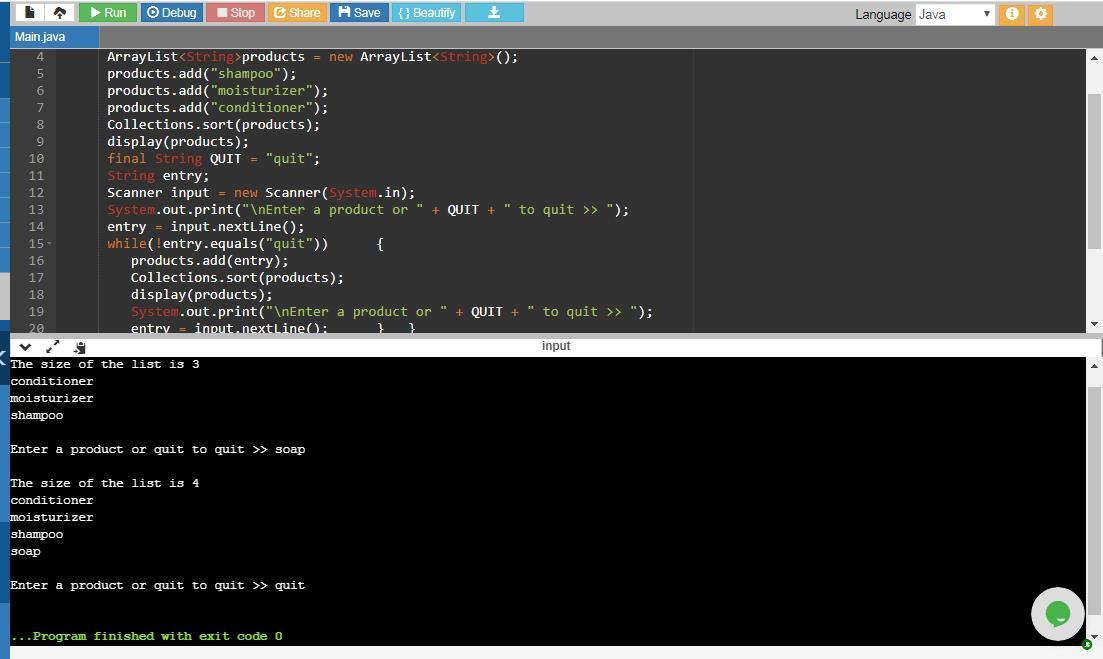Click 'The size of the list is 4' output
The image size is (1103, 659).
(105, 483)
